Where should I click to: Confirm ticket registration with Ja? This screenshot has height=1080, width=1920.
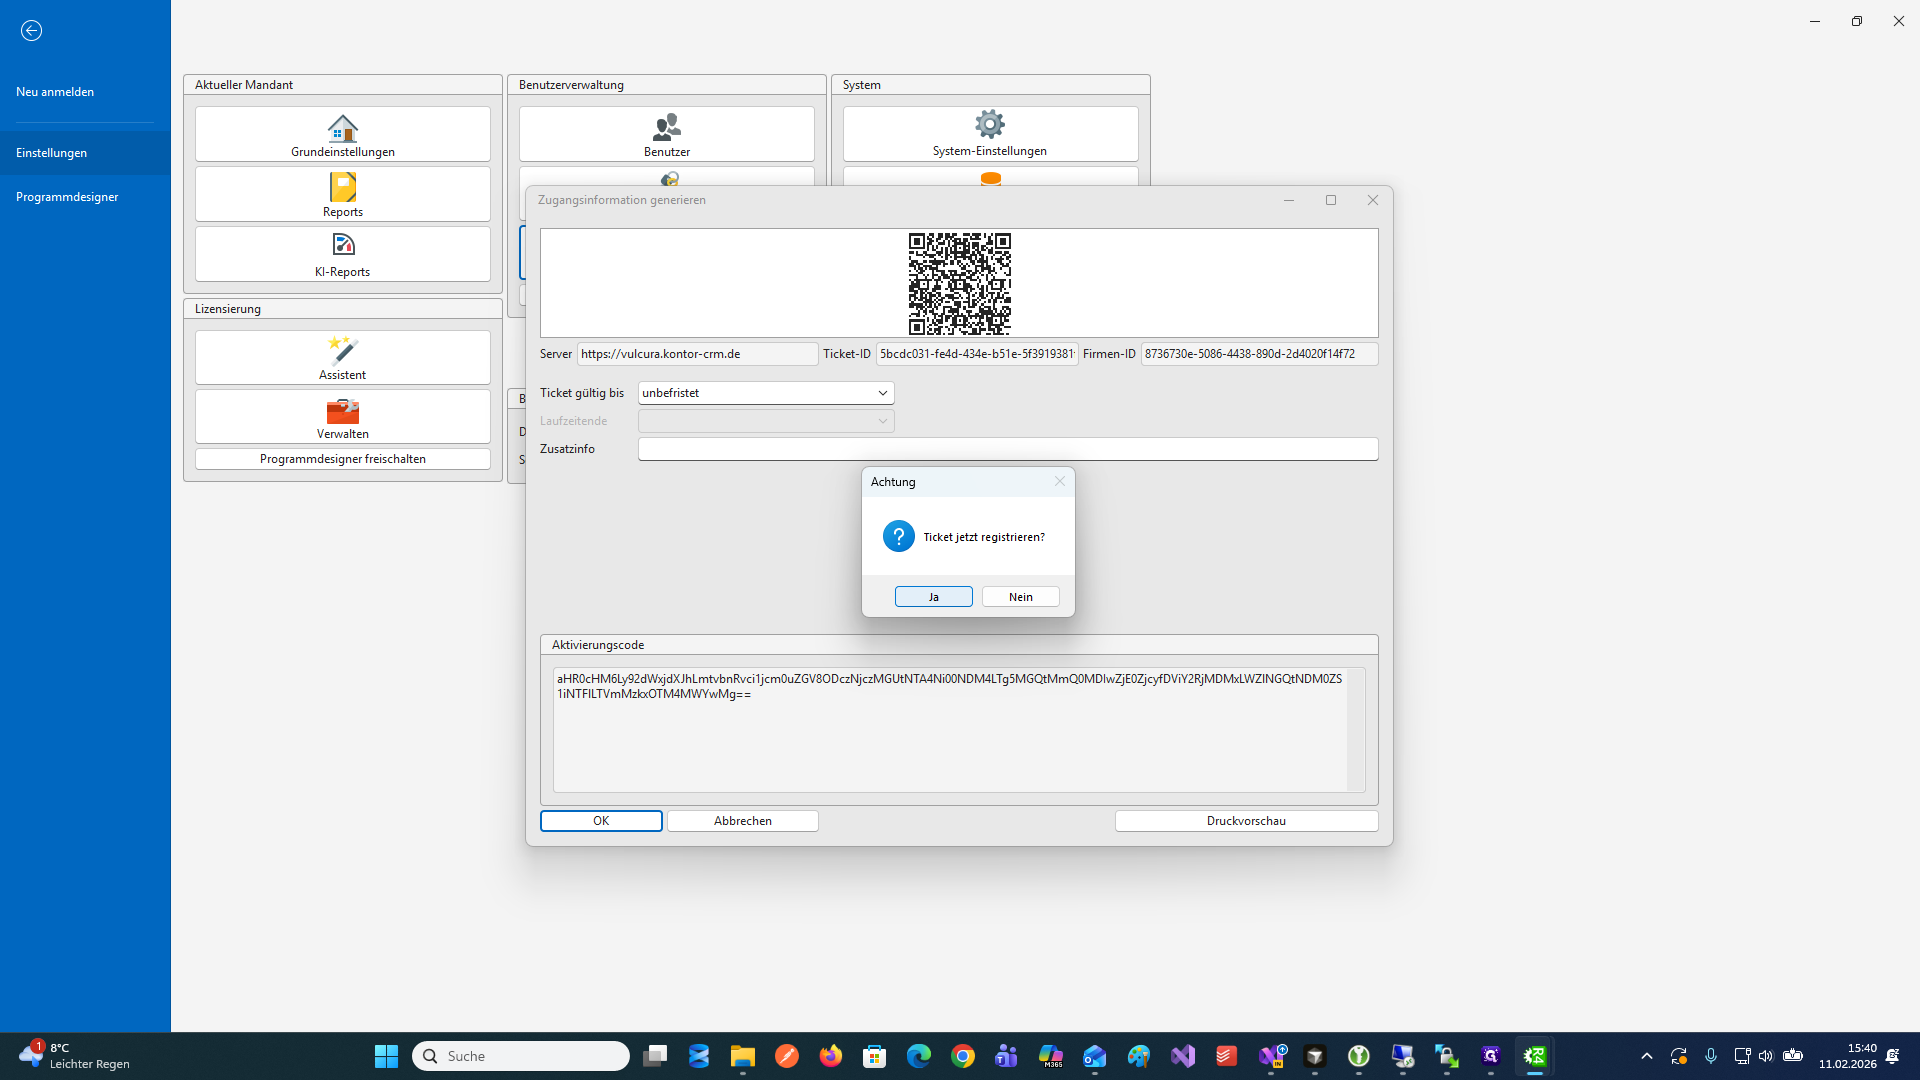(x=933, y=597)
